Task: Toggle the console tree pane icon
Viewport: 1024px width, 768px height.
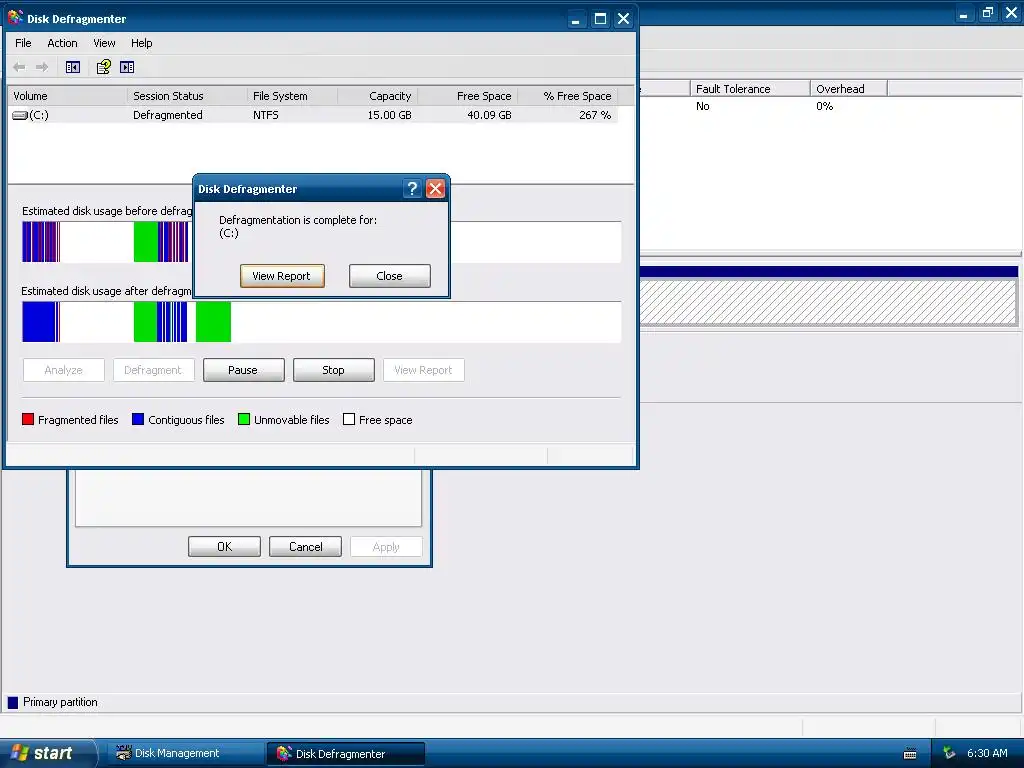Action: [72, 67]
